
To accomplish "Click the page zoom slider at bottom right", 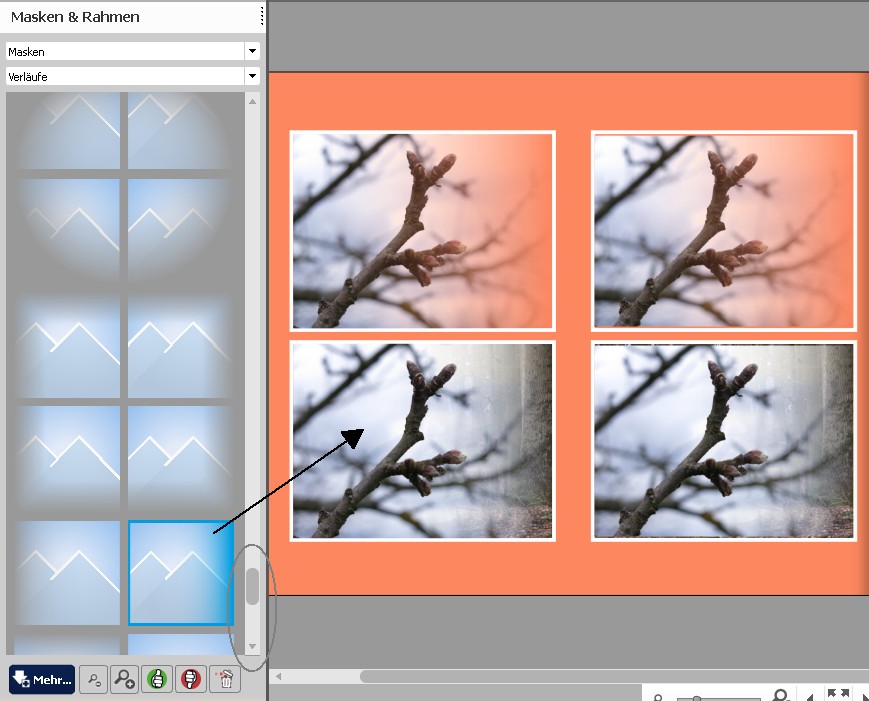I will pos(718,699).
